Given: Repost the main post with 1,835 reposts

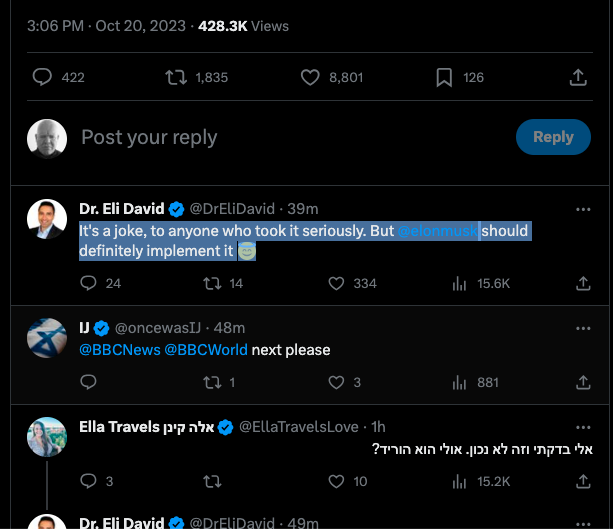Looking at the screenshot, I should pyautogui.click(x=175, y=77).
